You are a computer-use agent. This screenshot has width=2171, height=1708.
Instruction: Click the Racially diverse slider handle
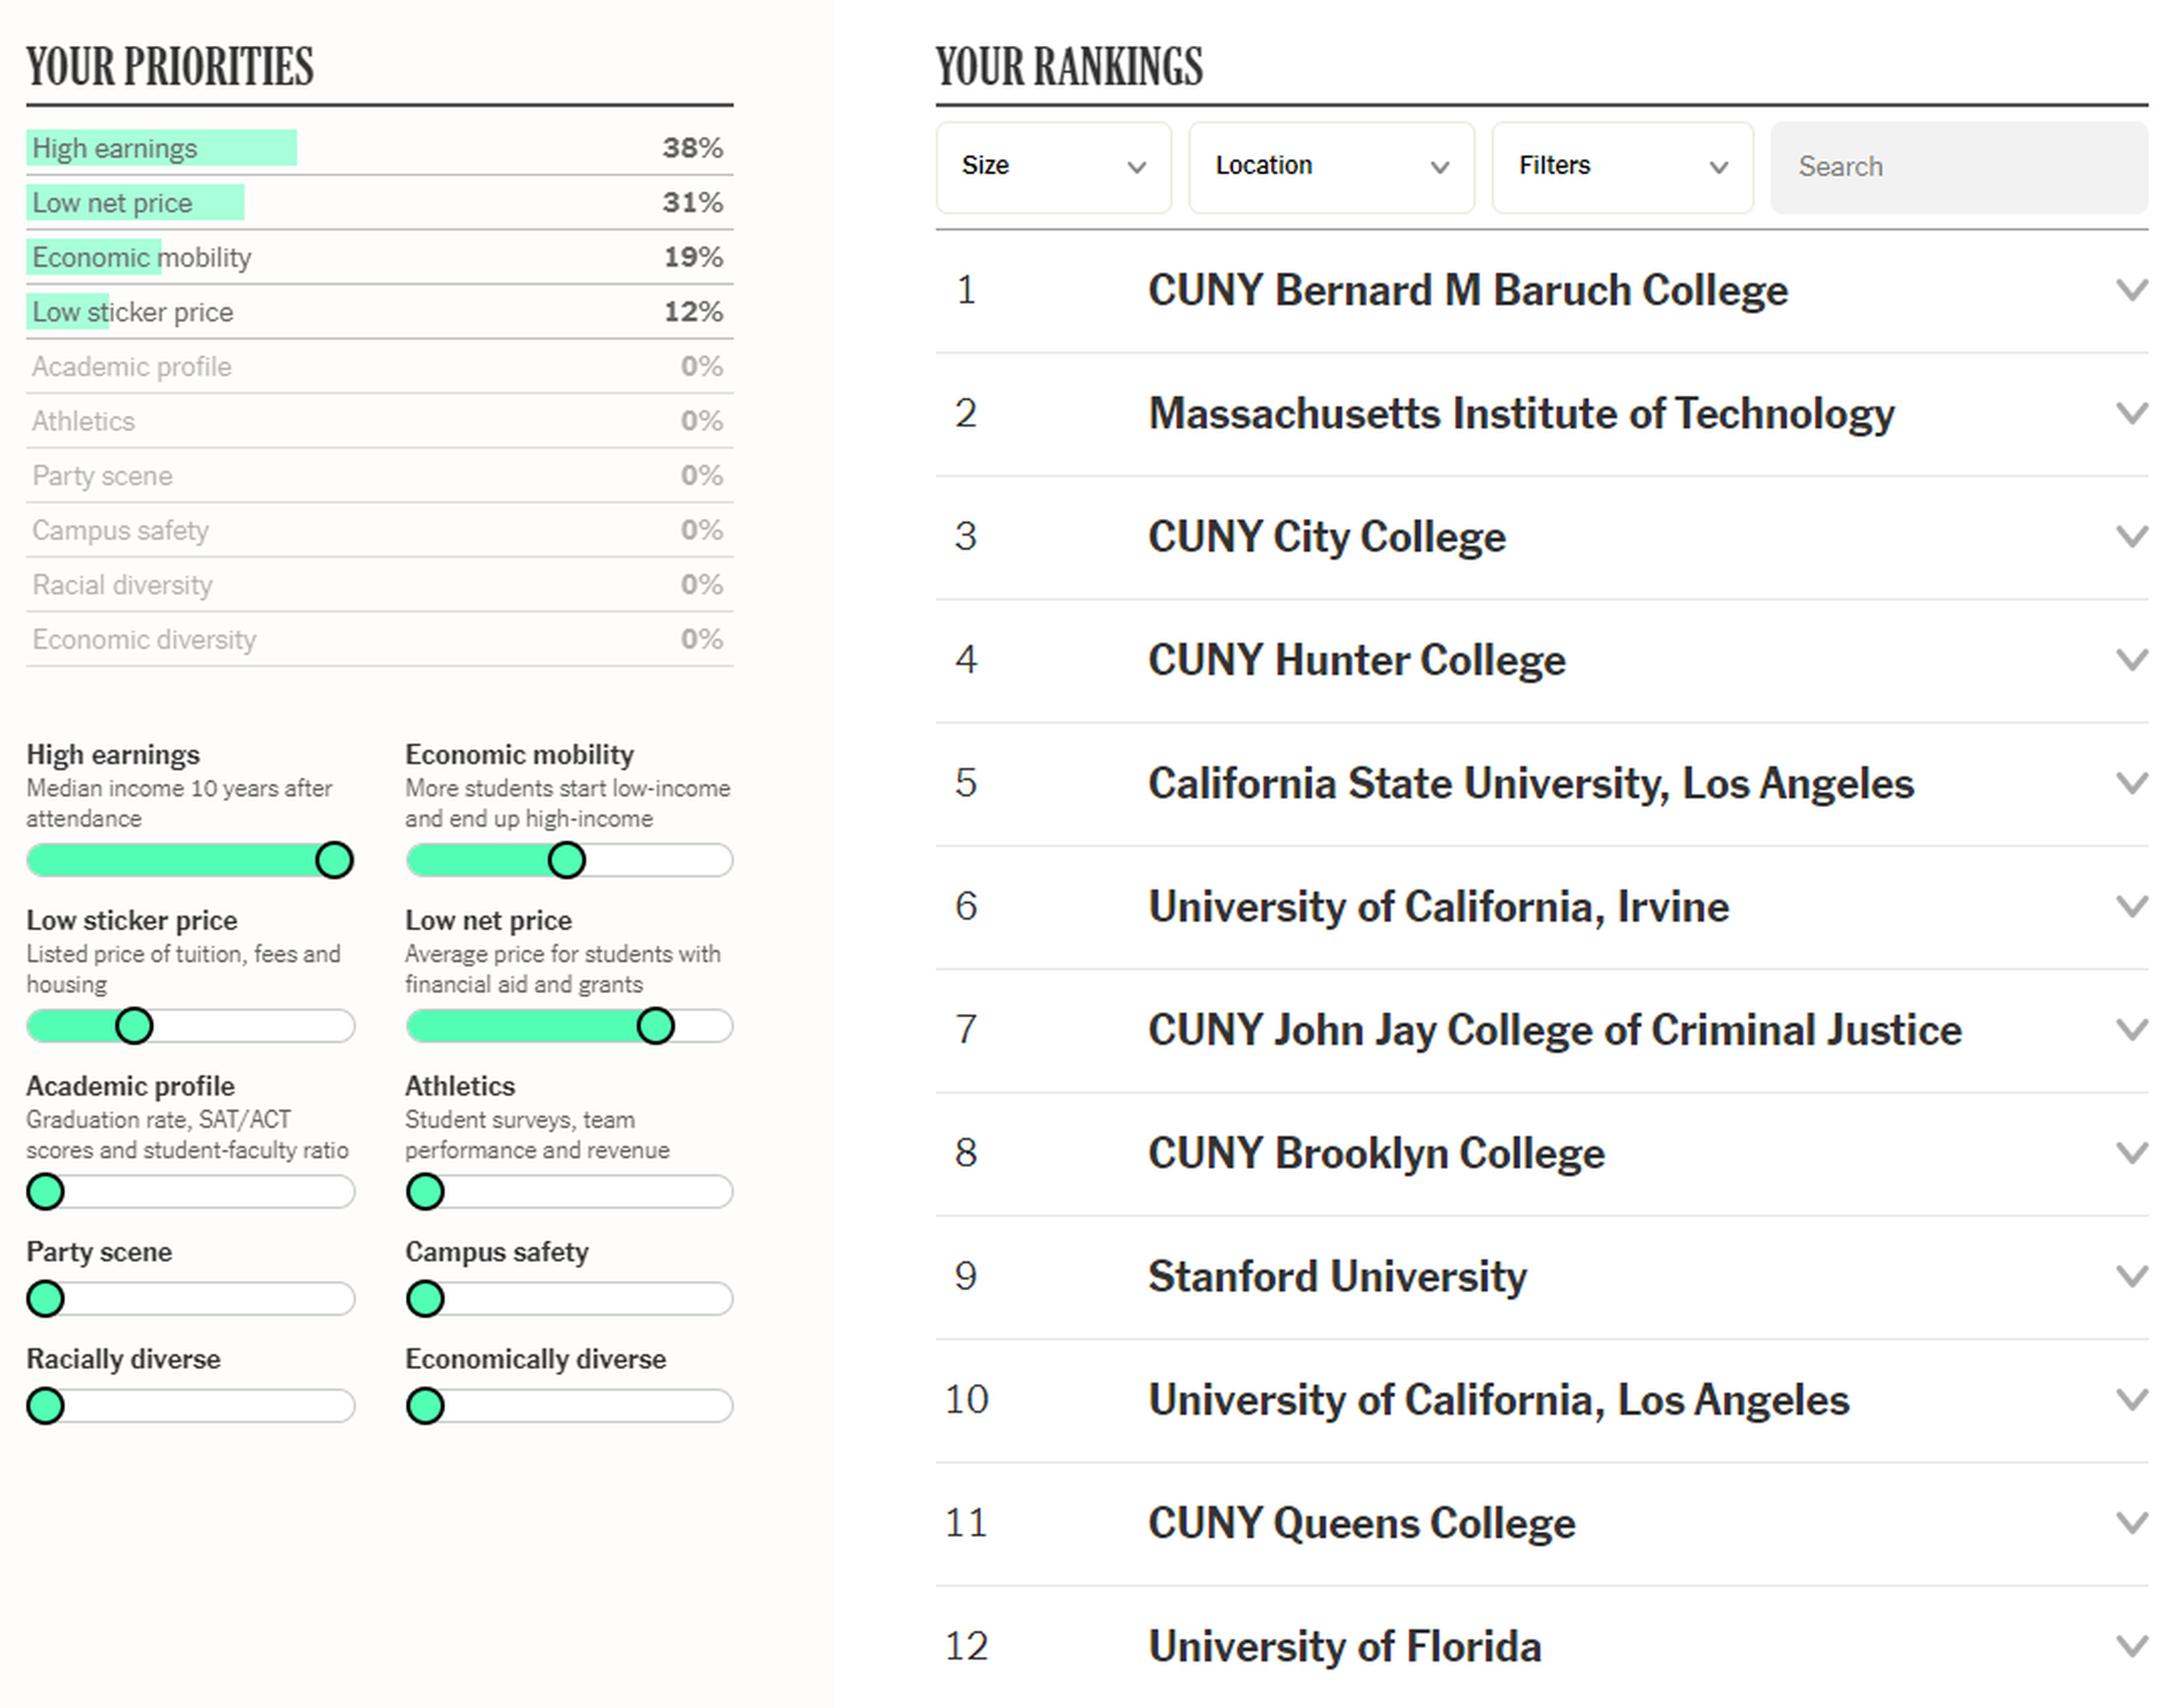(45, 1406)
